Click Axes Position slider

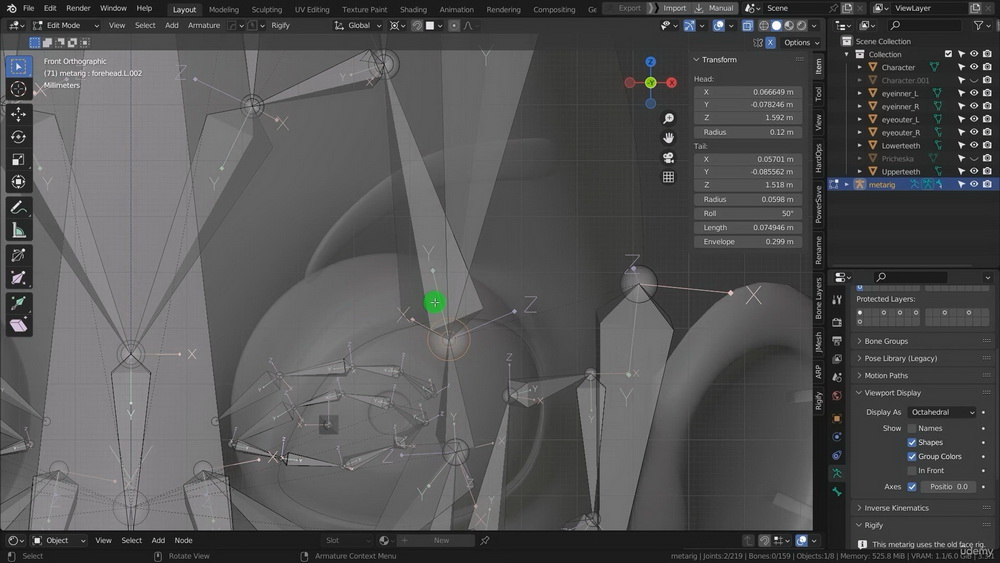coord(948,486)
